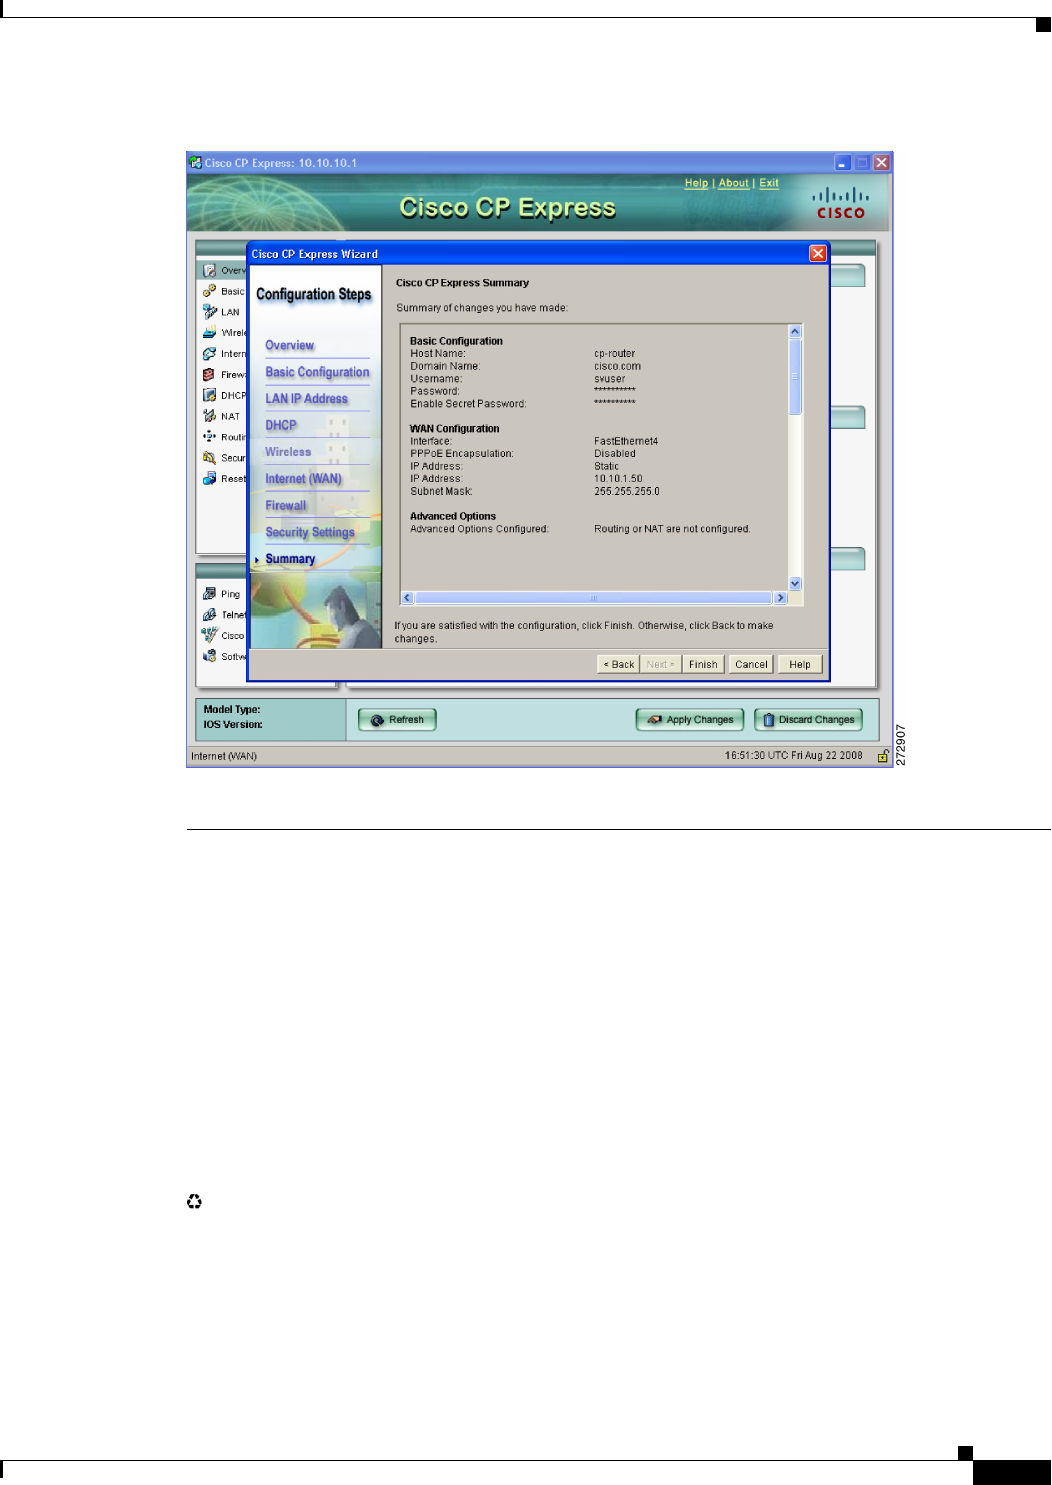The width and height of the screenshot is (1052, 1485).
Task: Open the Routing icon in the sidebar
Action: tap(210, 437)
